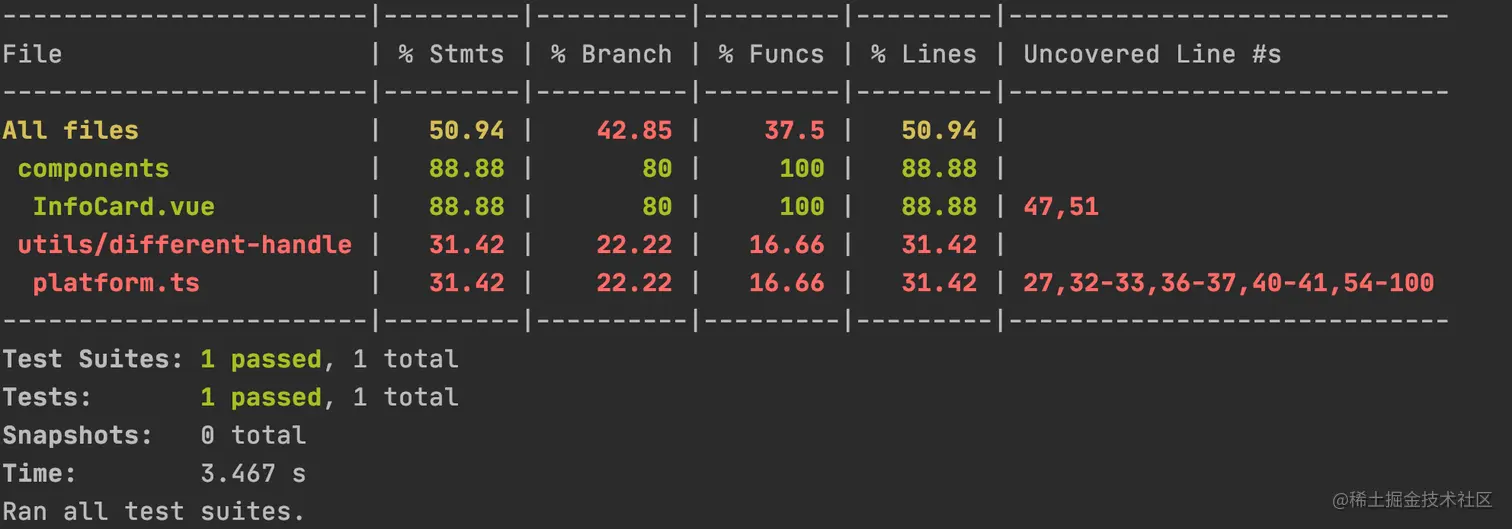Select utils/different-handle % Funcs value 16.66
This screenshot has height=529, width=1512.
click(x=787, y=245)
